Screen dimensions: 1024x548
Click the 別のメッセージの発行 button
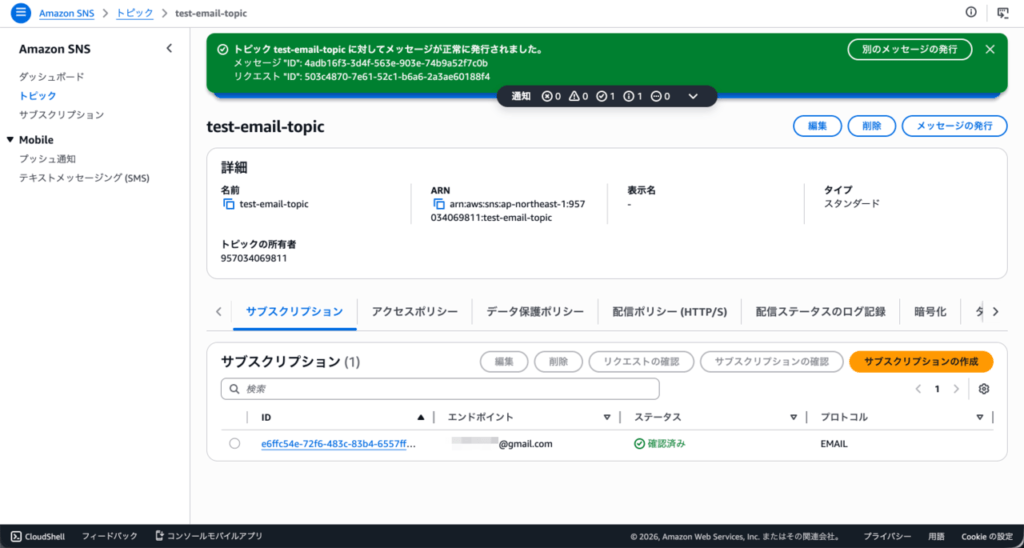910,49
